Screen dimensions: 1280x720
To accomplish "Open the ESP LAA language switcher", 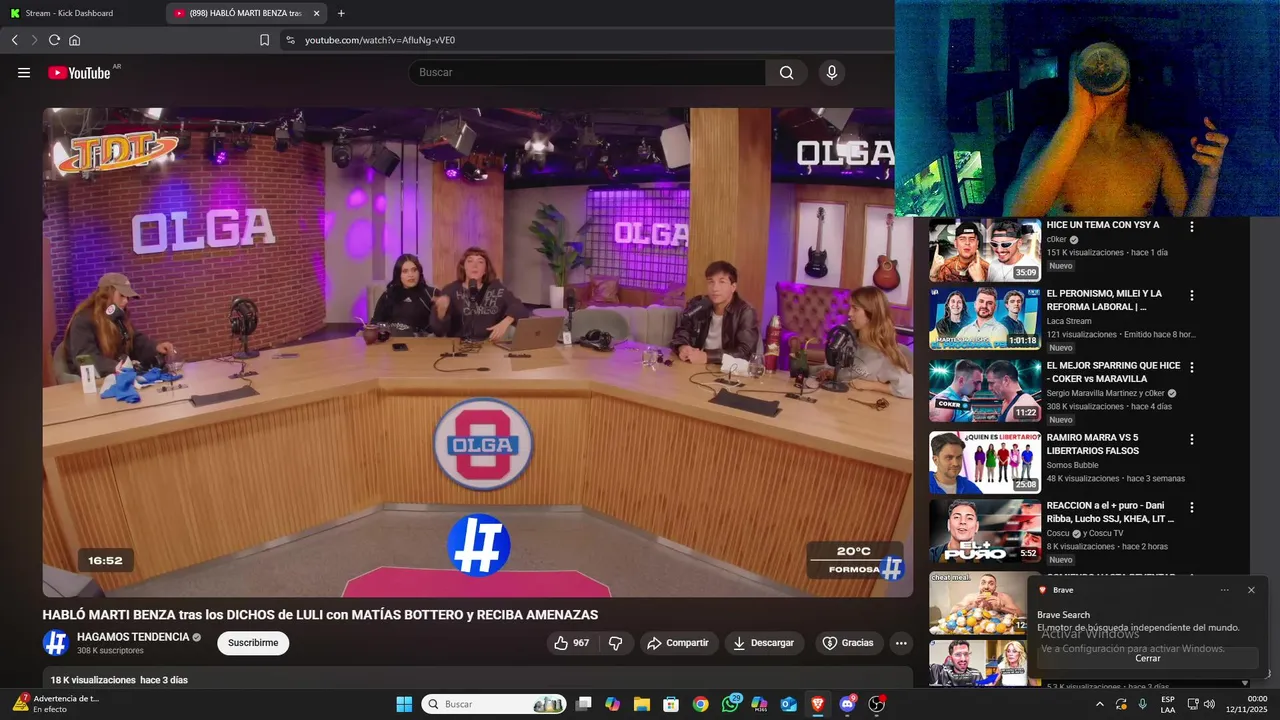I will click(x=1168, y=704).
